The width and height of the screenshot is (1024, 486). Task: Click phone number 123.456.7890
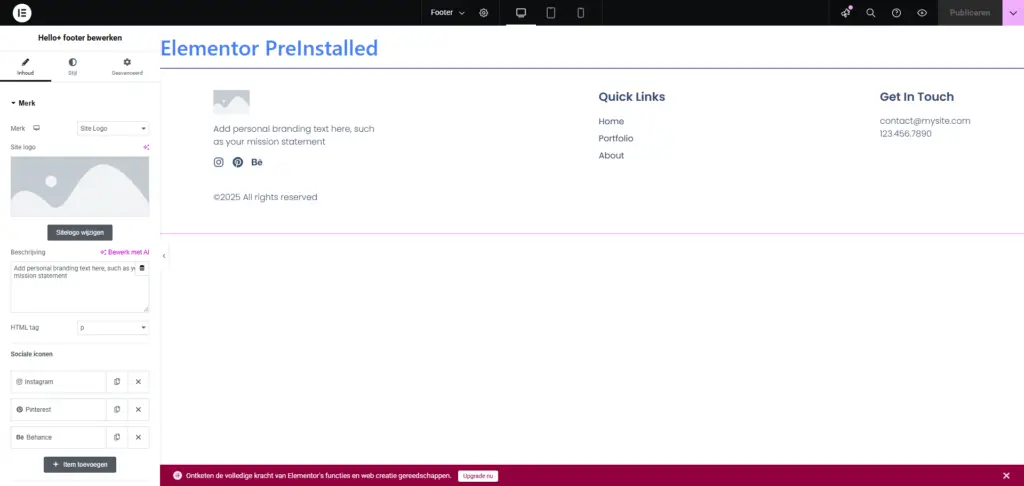click(906, 133)
